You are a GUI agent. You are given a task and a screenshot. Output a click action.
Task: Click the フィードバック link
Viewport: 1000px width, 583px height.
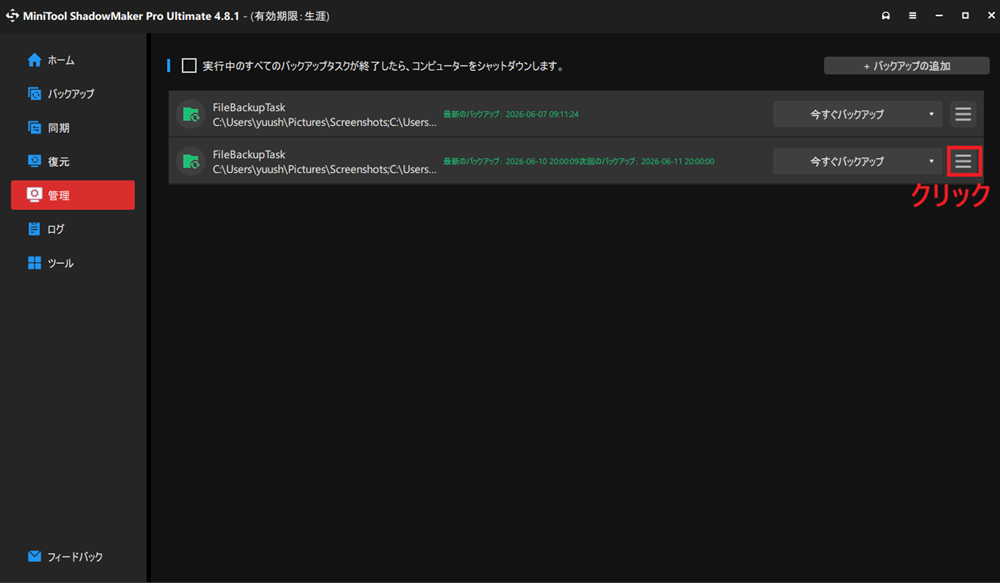75,556
